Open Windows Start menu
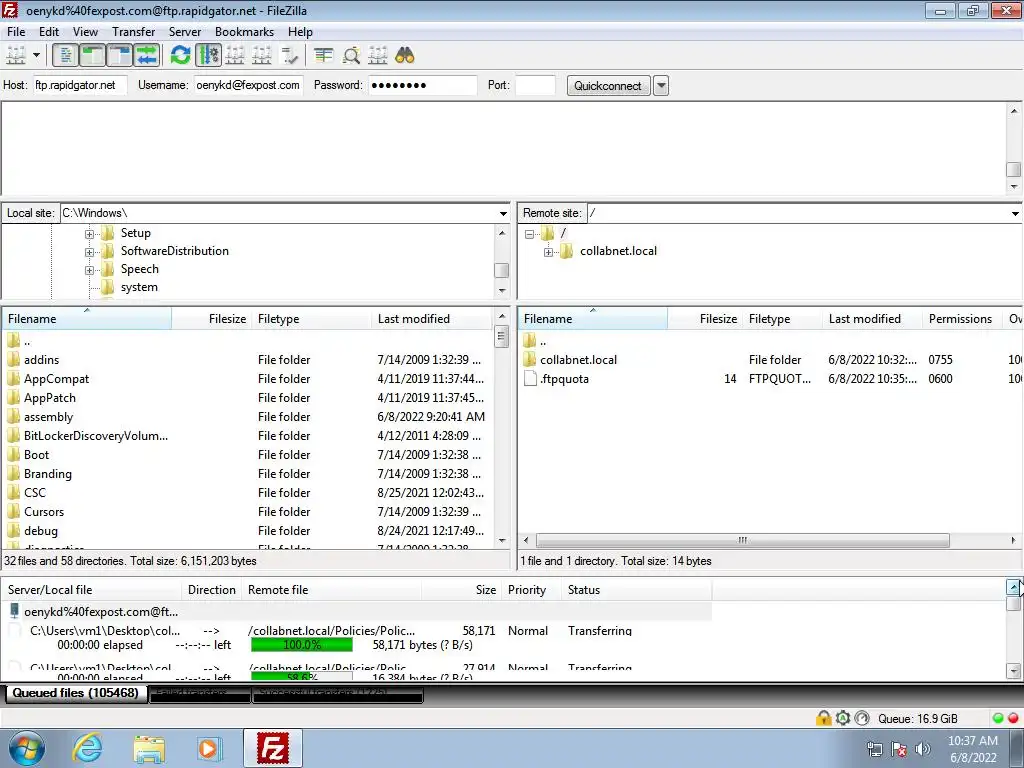The width and height of the screenshot is (1024, 768). tap(27, 748)
